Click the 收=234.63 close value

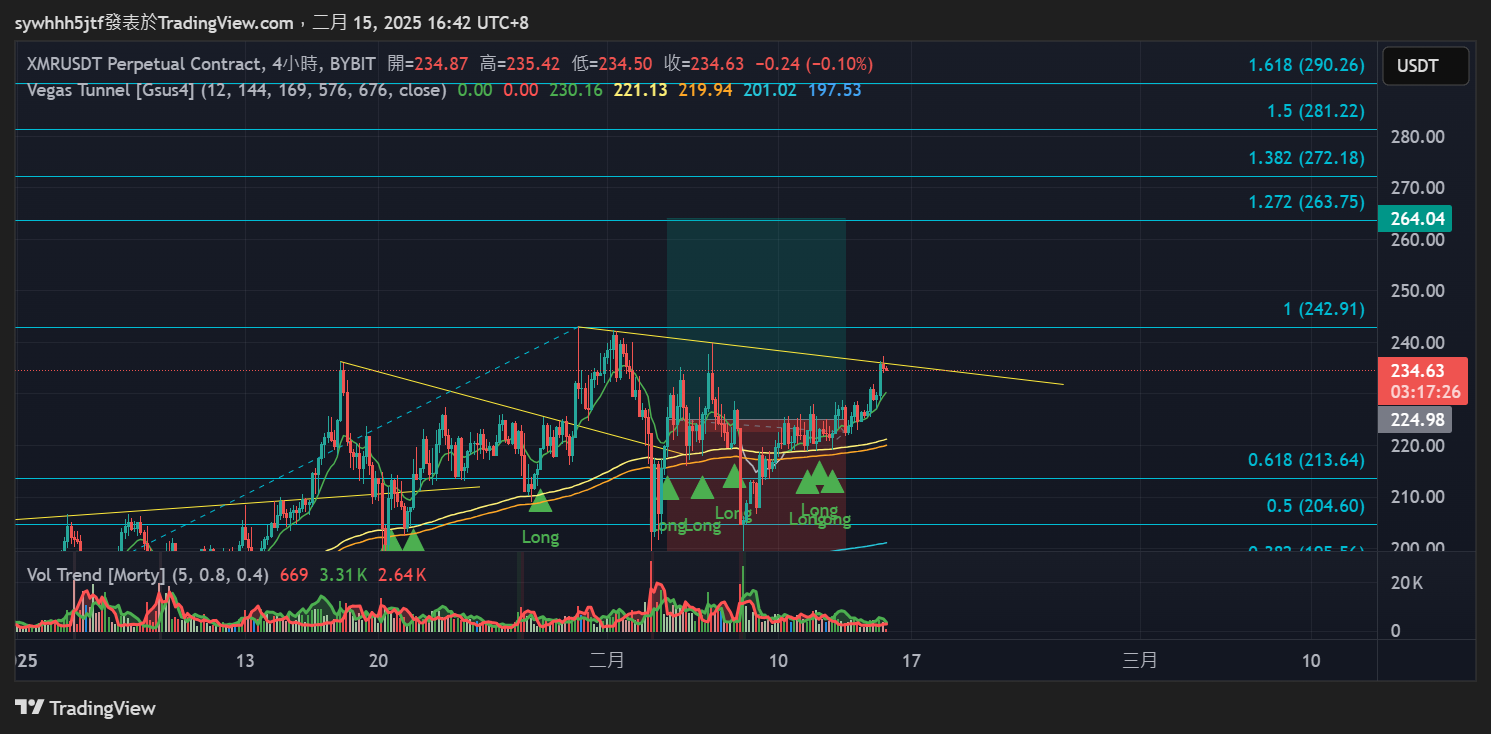click(x=703, y=64)
